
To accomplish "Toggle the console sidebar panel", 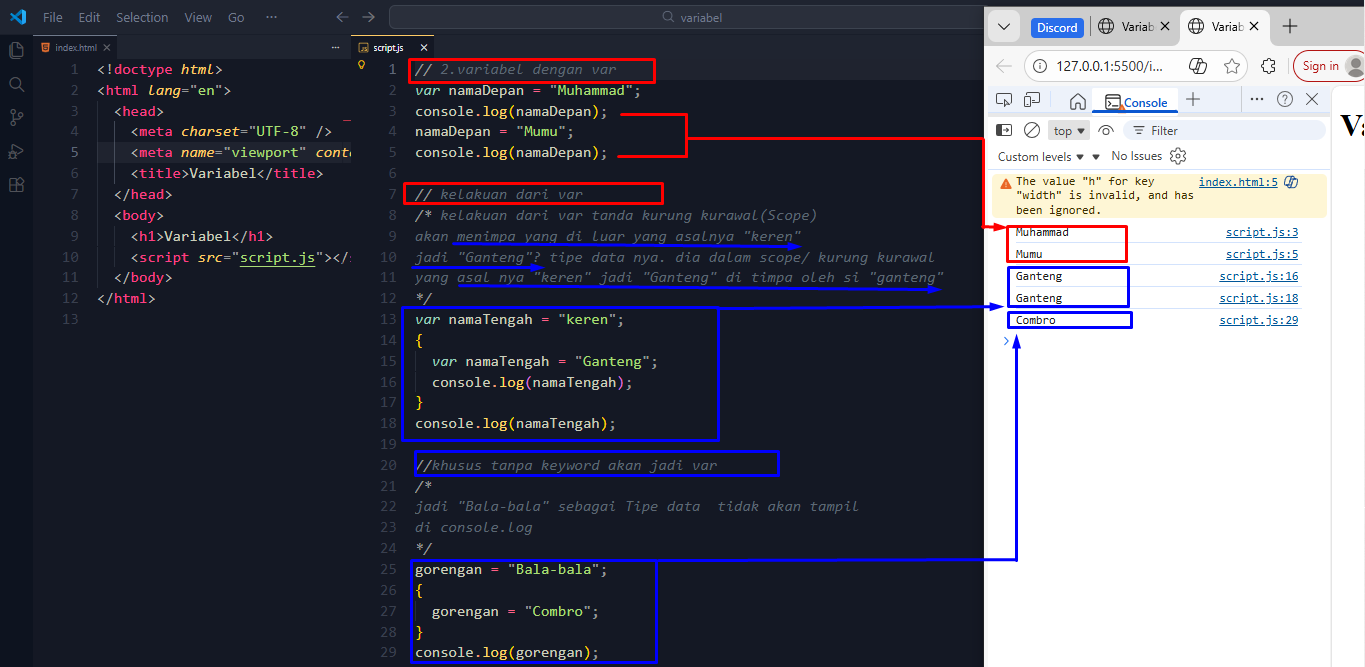I will [1004, 130].
